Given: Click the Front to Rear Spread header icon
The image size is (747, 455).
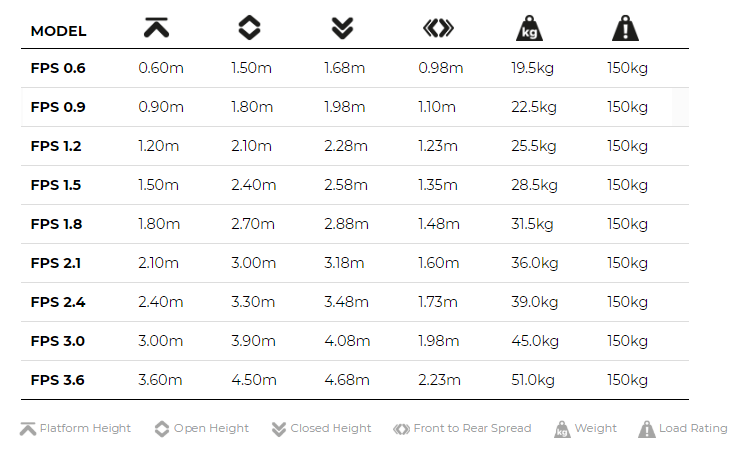Looking at the screenshot, I should [438, 28].
